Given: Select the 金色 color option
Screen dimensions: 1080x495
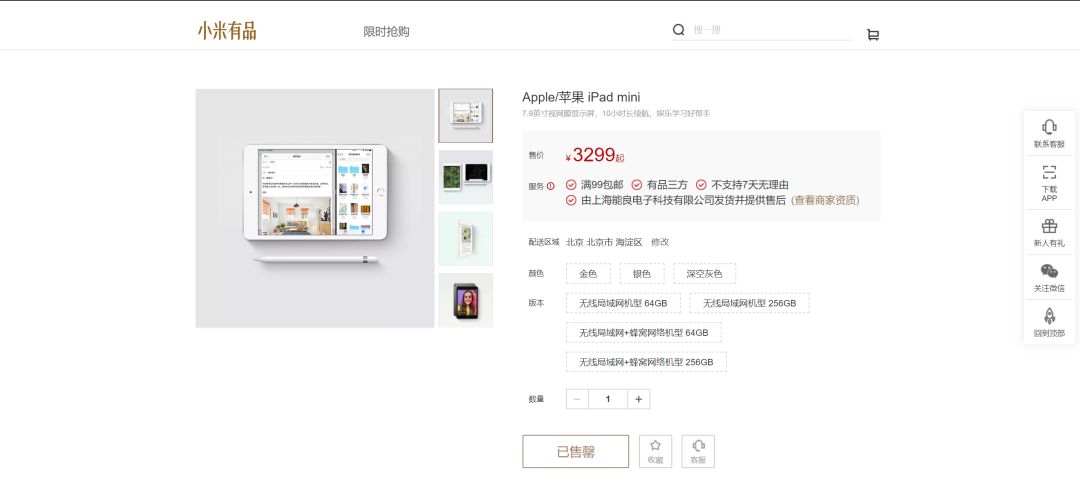Looking at the screenshot, I should point(588,273).
